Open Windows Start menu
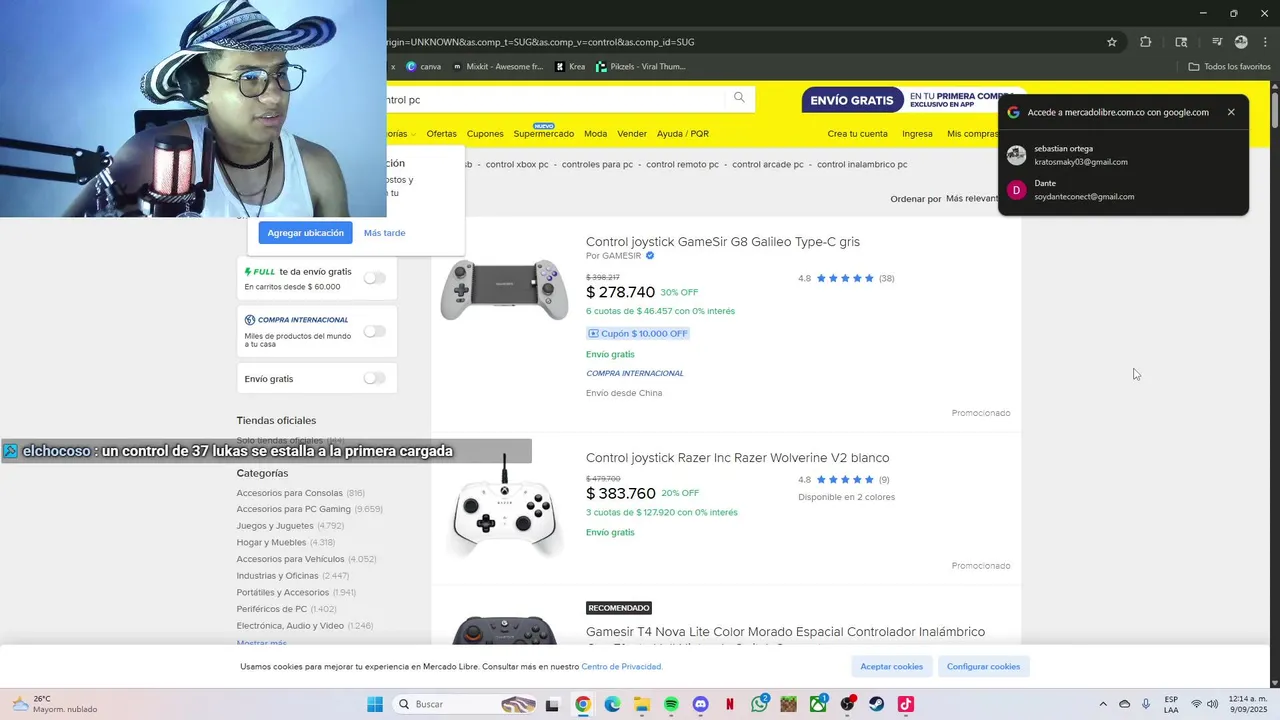1280x720 pixels. [x=375, y=704]
